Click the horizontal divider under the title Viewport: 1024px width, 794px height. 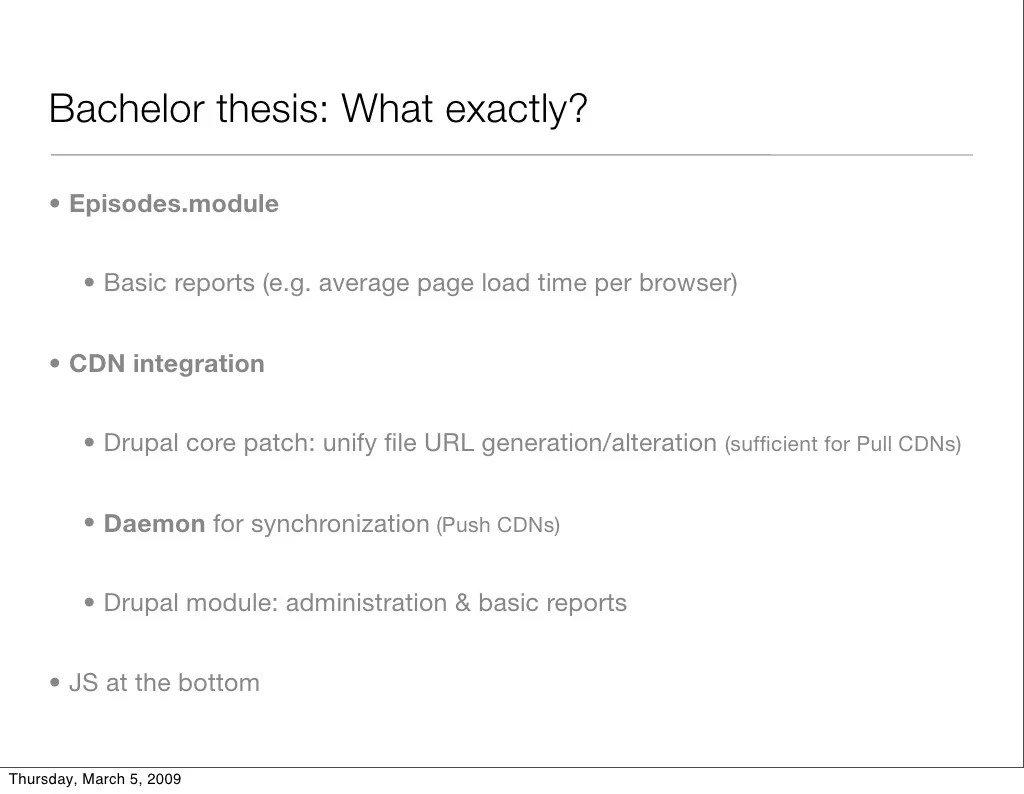511,155
